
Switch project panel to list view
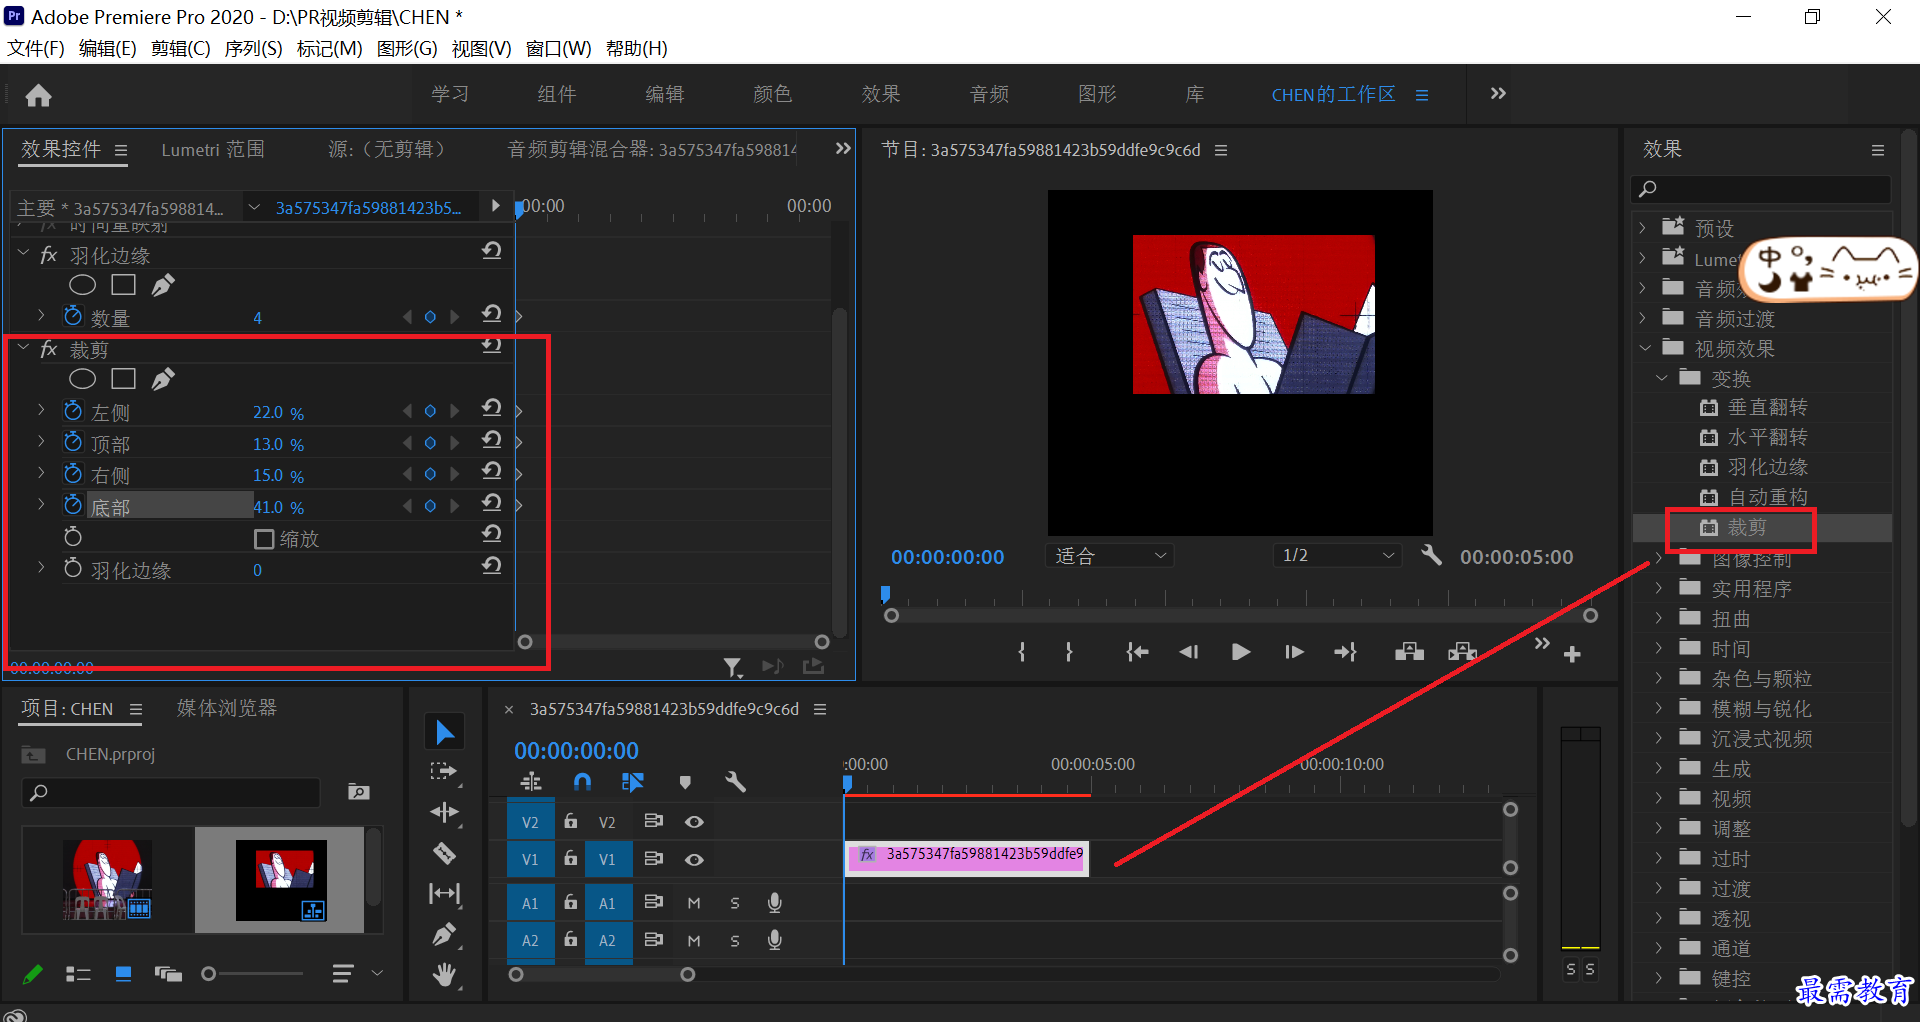78,974
